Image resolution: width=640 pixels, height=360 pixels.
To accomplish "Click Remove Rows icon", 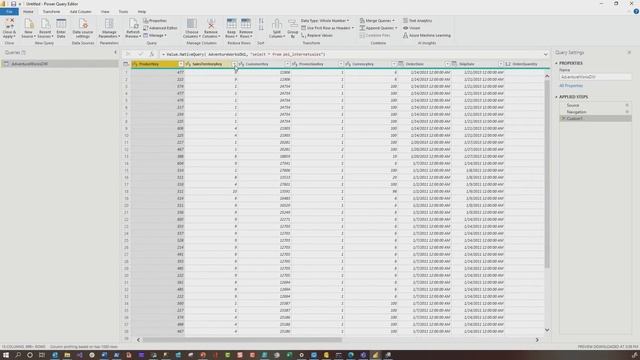I will point(246,24).
